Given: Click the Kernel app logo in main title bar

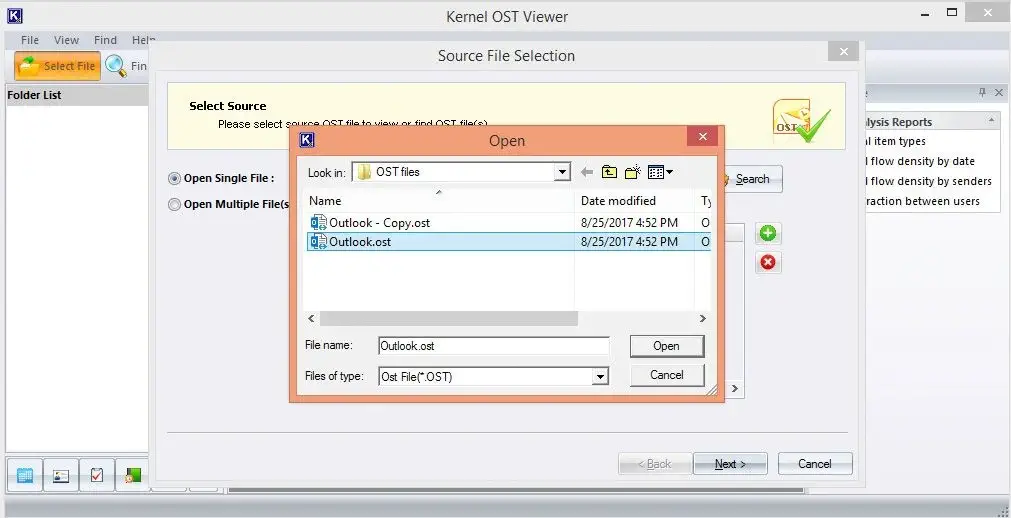Looking at the screenshot, I should click(x=15, y=15).
